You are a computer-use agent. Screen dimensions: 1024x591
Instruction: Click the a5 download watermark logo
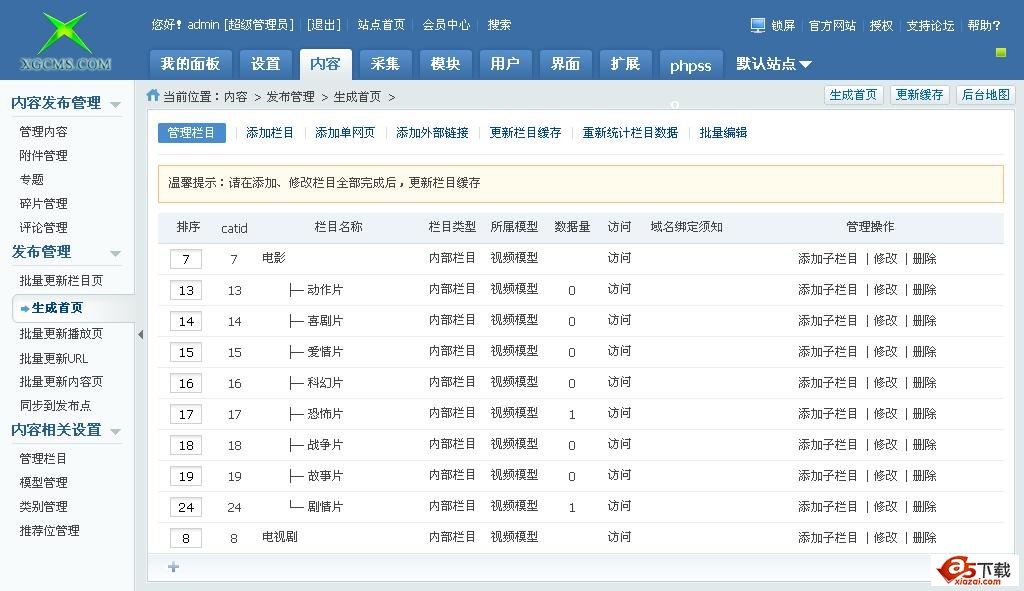(x=974, y=570)
